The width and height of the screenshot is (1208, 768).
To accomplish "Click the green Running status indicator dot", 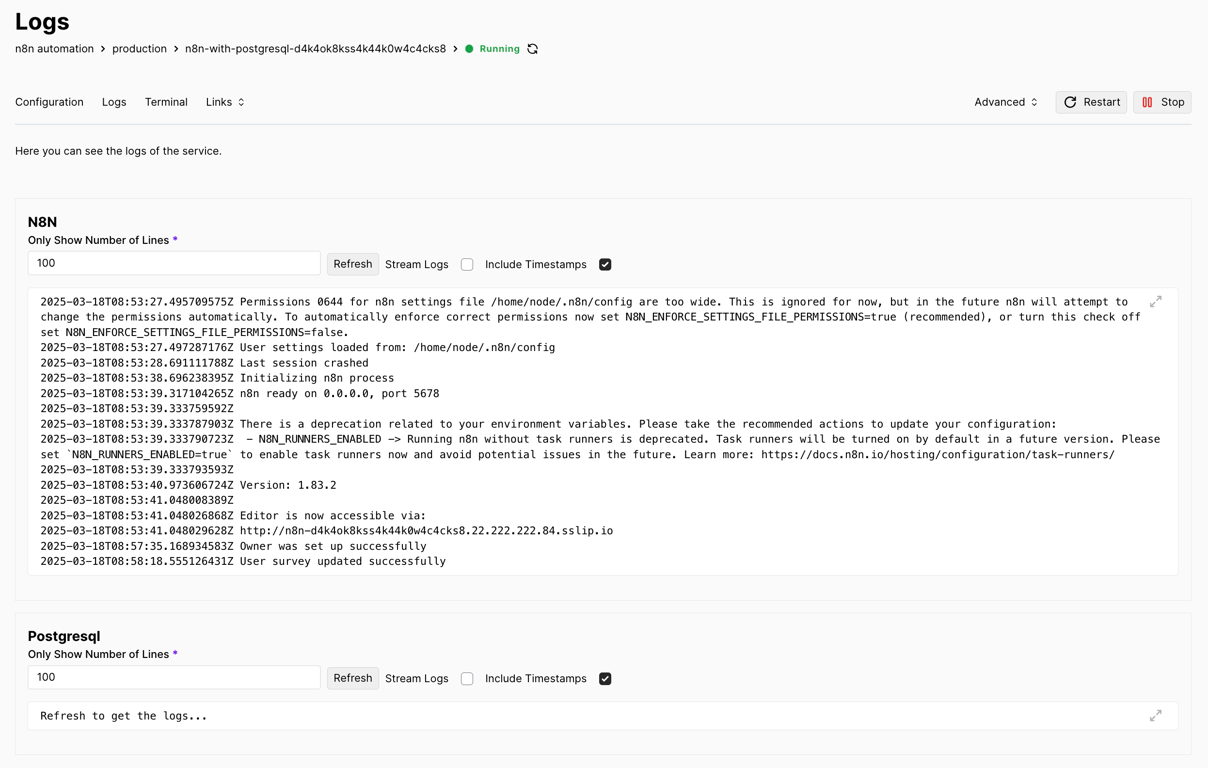I will (x=470, y=48).
